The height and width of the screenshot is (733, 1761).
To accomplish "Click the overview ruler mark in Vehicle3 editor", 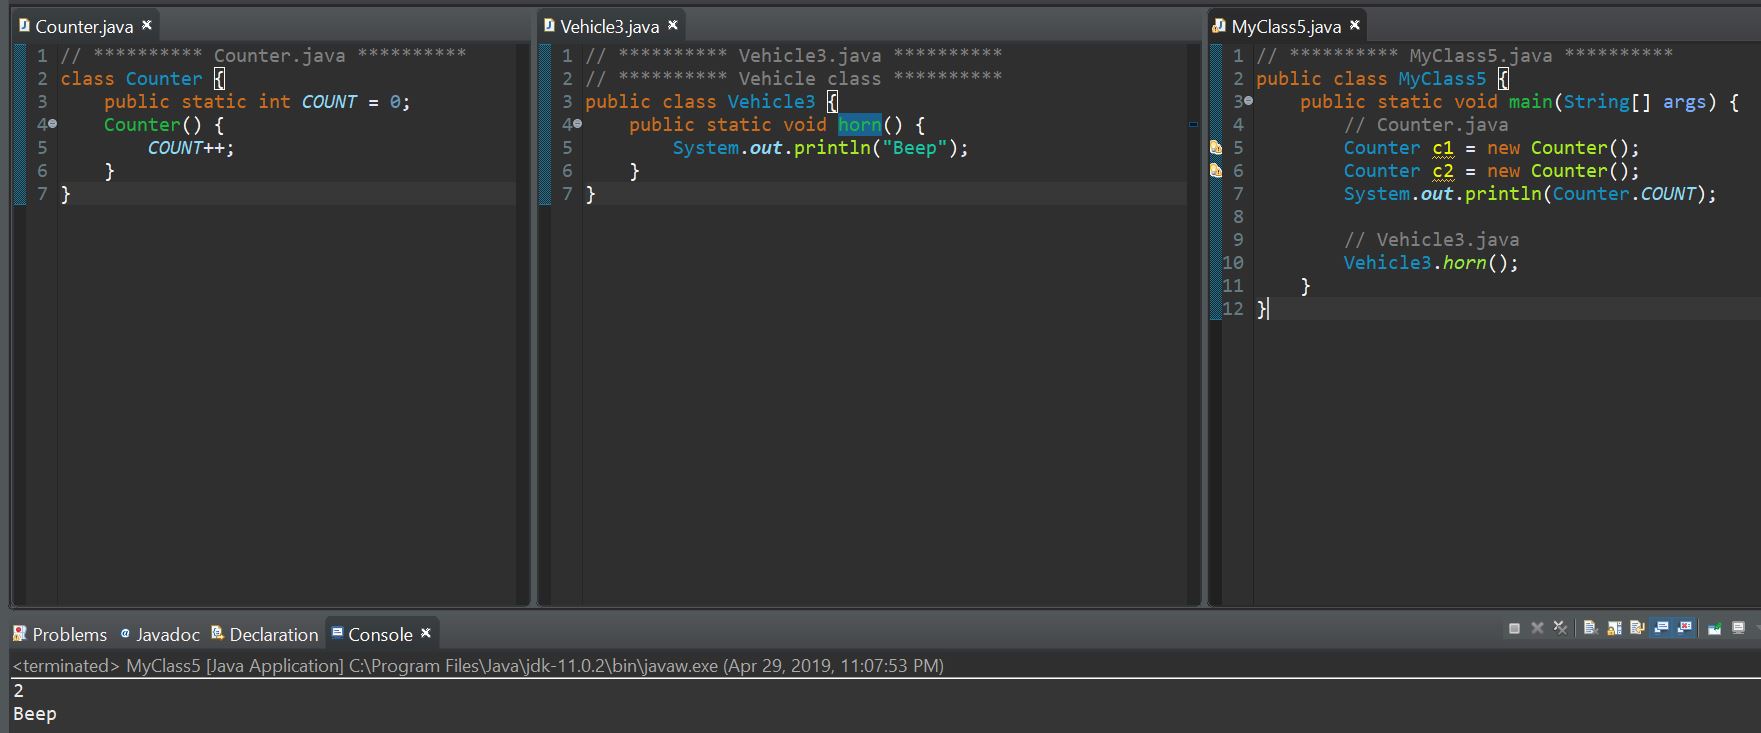I will pos(1193,125).
